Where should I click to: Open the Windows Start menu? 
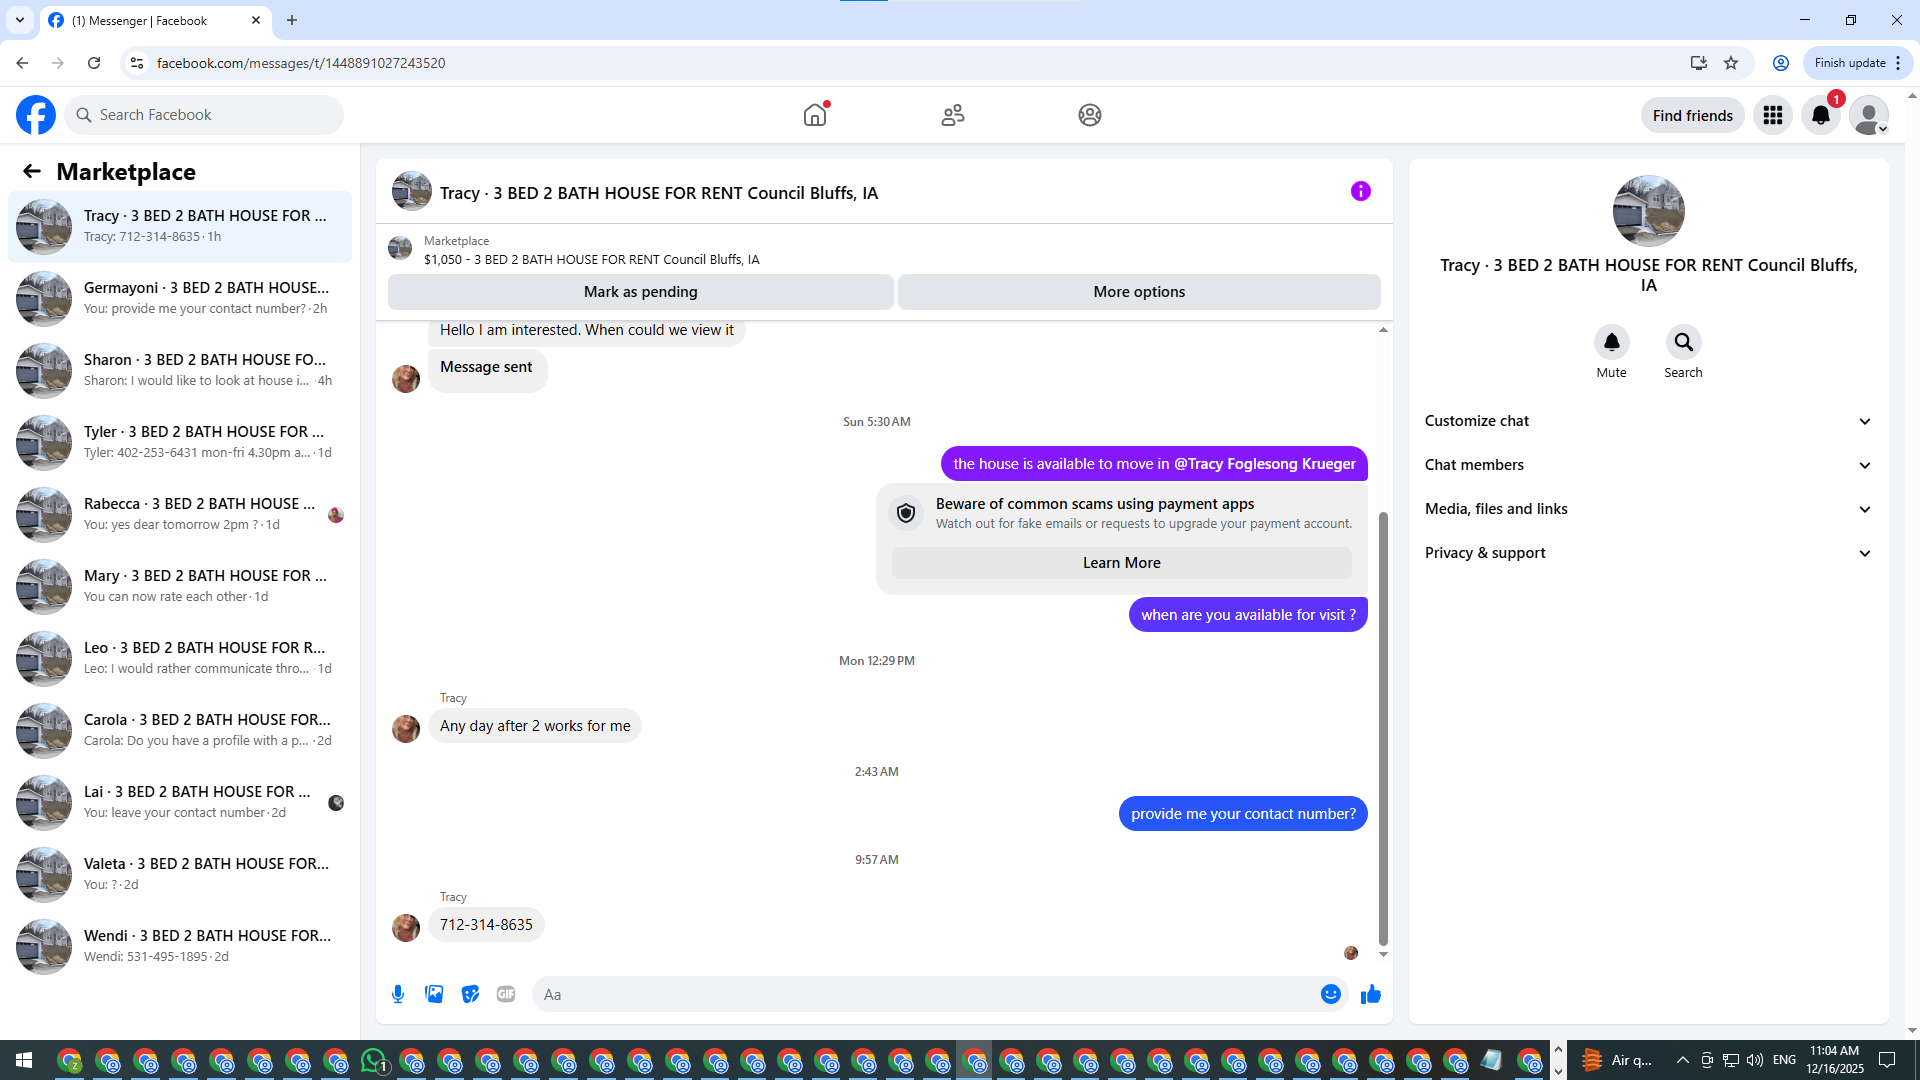(24, 1060)
